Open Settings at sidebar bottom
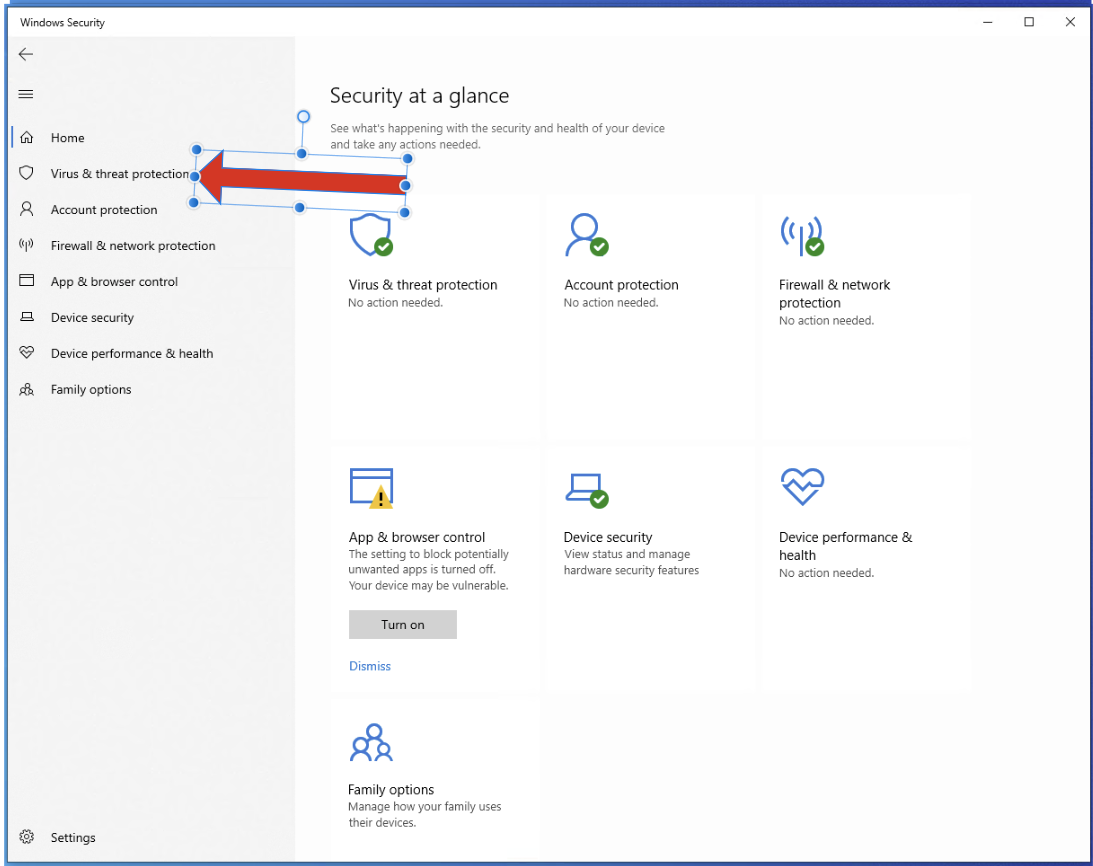1093x866 pixels. tap(72, 837)
